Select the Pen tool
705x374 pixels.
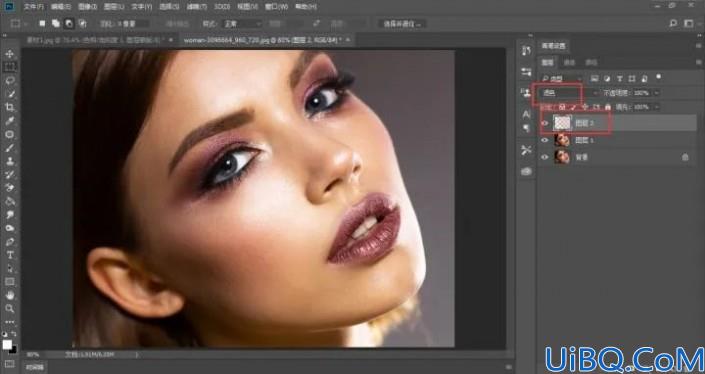point(9,242)
